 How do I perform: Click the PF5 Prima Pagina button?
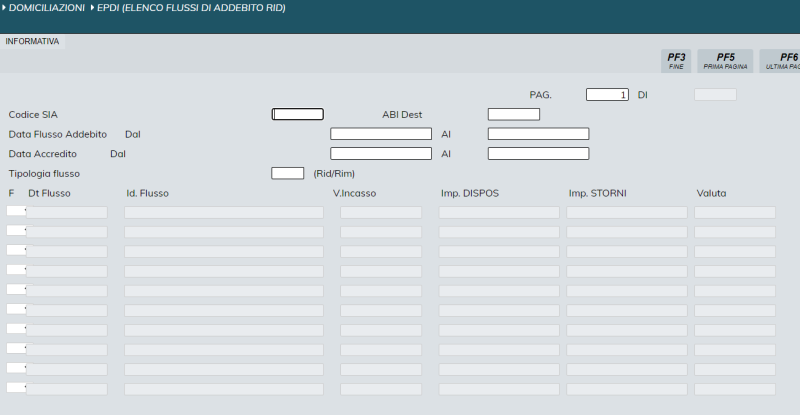coord(725,61)
